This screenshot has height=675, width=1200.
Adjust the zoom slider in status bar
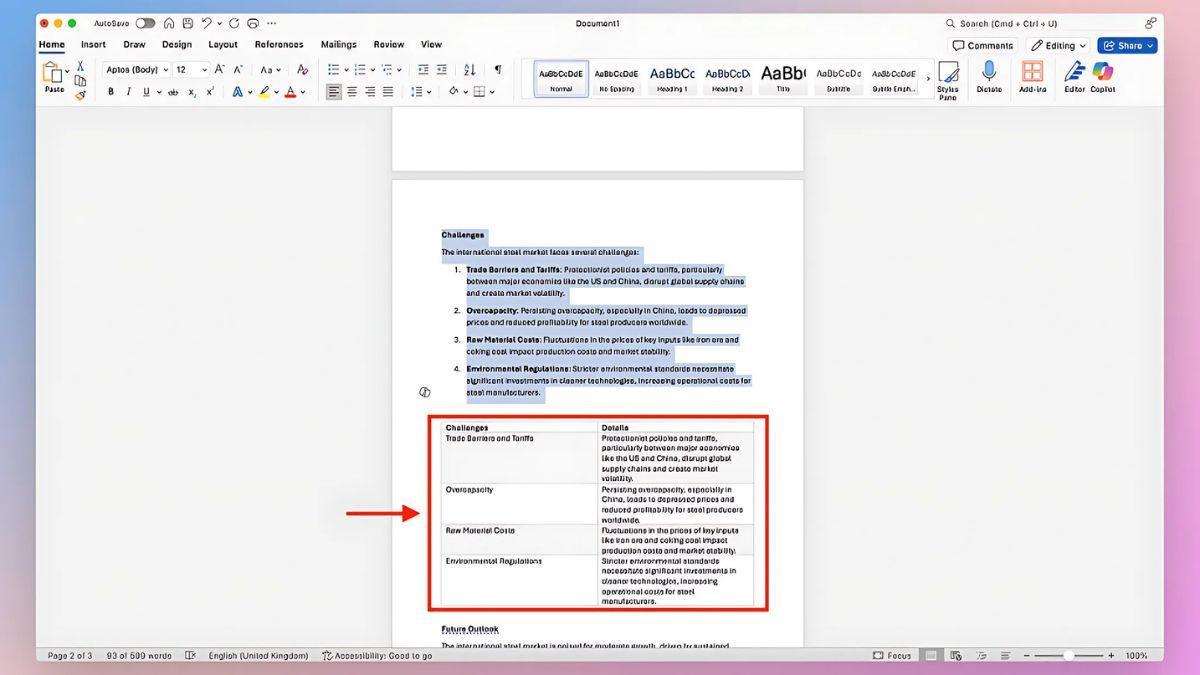1068,656
